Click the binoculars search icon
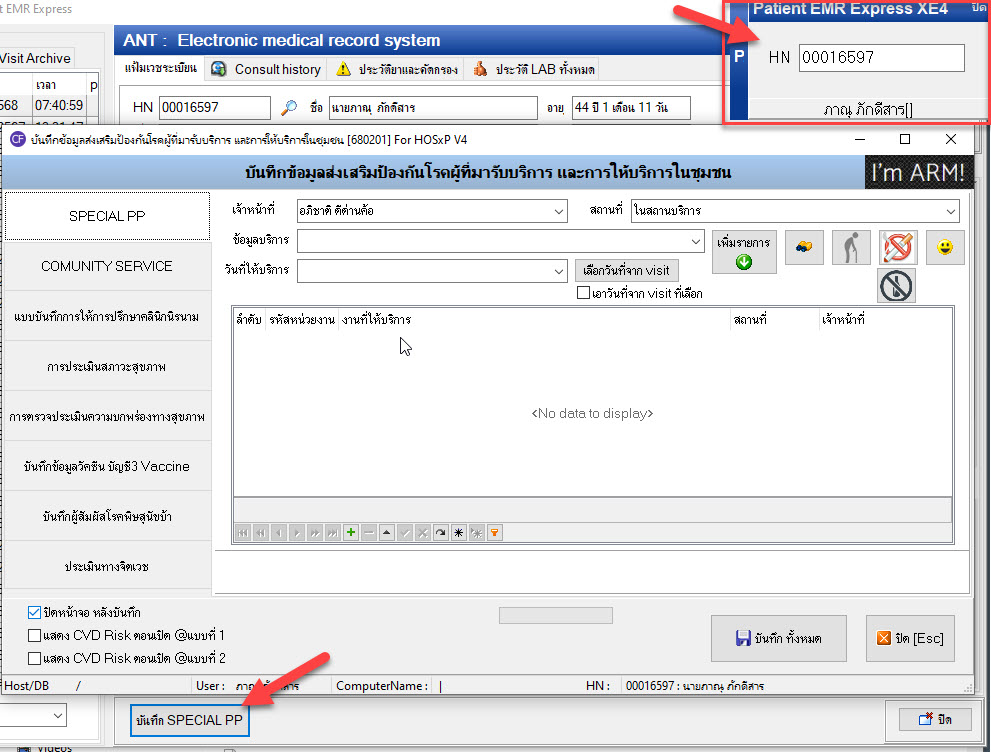The height and width of the screenshot is (752, 991). pyautogui.click(x=804, y=247)
